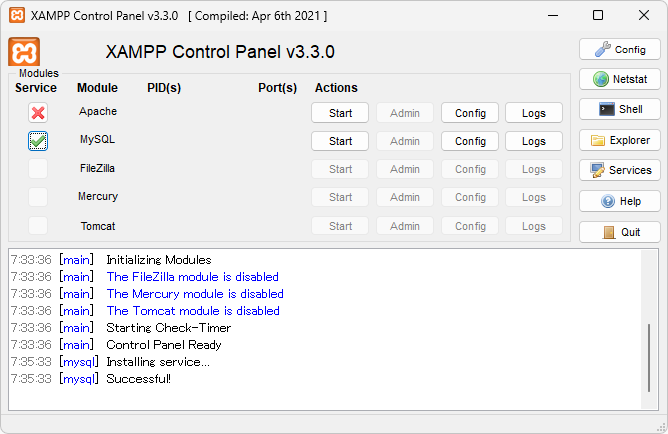Image resolution: width=668 pixels, height=434 pixels.
Task: Toggle the MySQL service green checkmark
Action: pyautogui.click(x=38, y=141)
